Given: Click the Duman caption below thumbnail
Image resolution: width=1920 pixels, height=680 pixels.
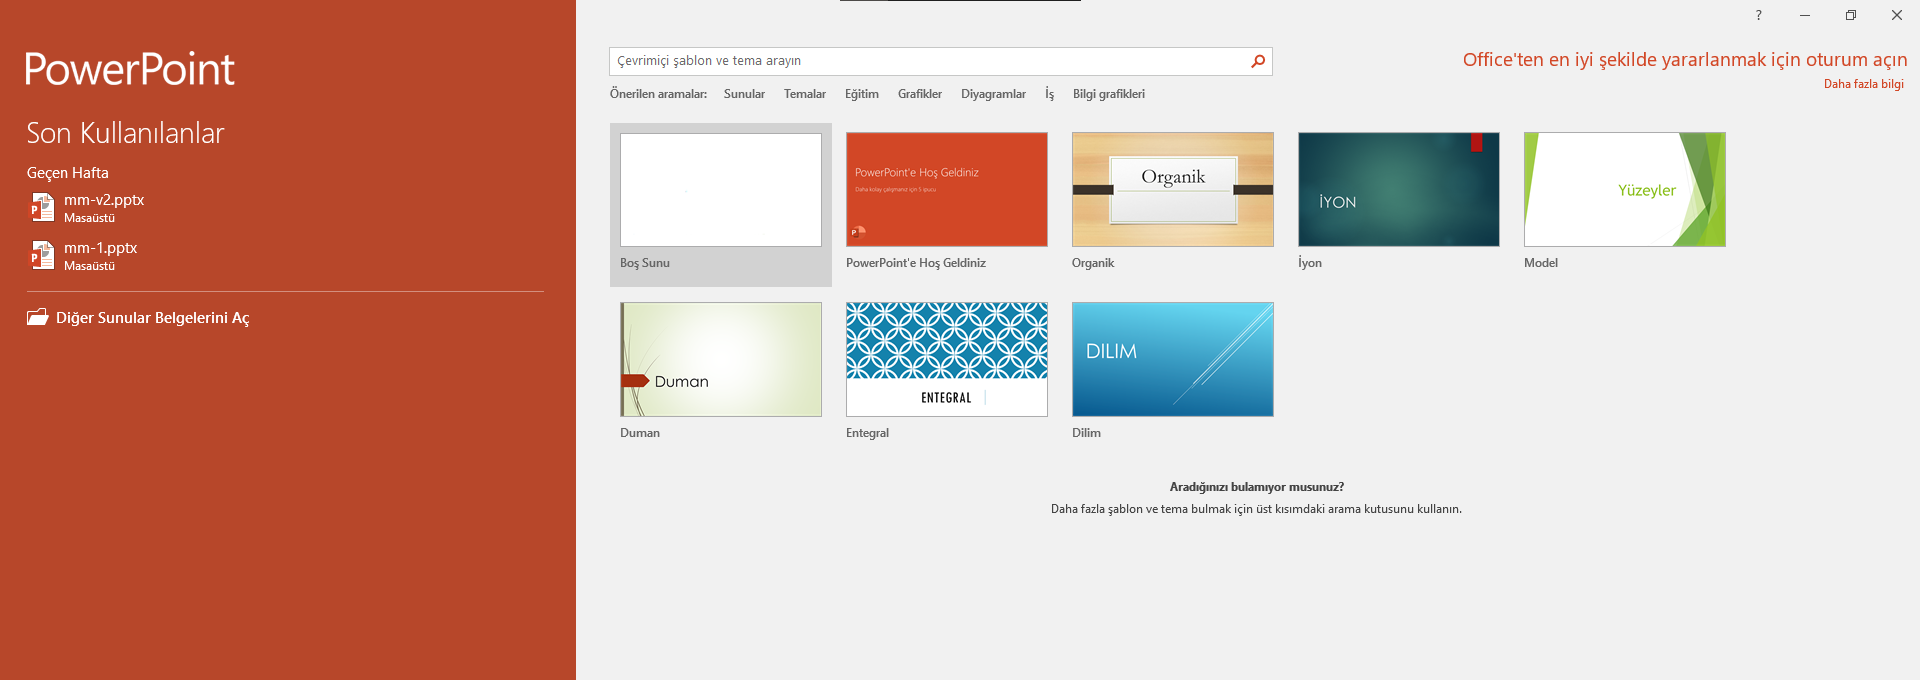Looking at the screenshot, I should [640, 433].
